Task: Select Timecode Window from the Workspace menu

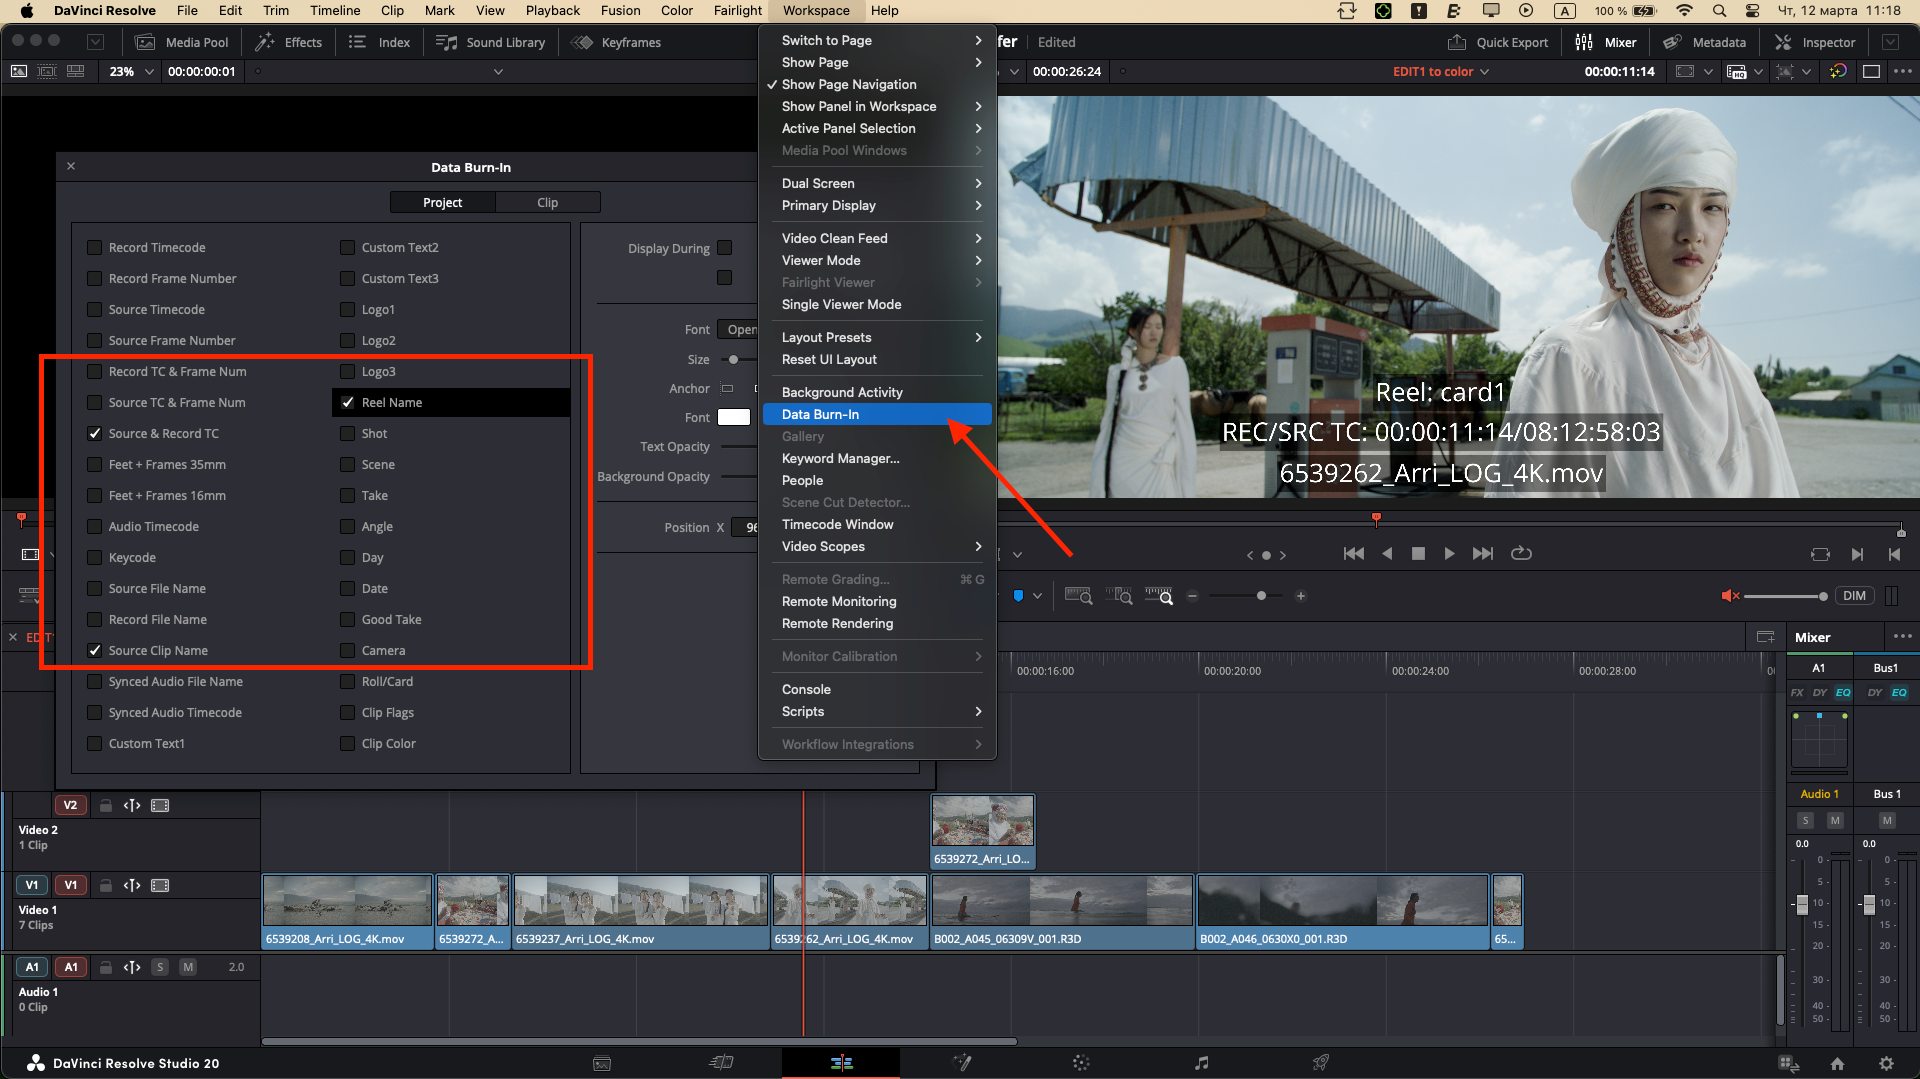Action: click(838, 524)
